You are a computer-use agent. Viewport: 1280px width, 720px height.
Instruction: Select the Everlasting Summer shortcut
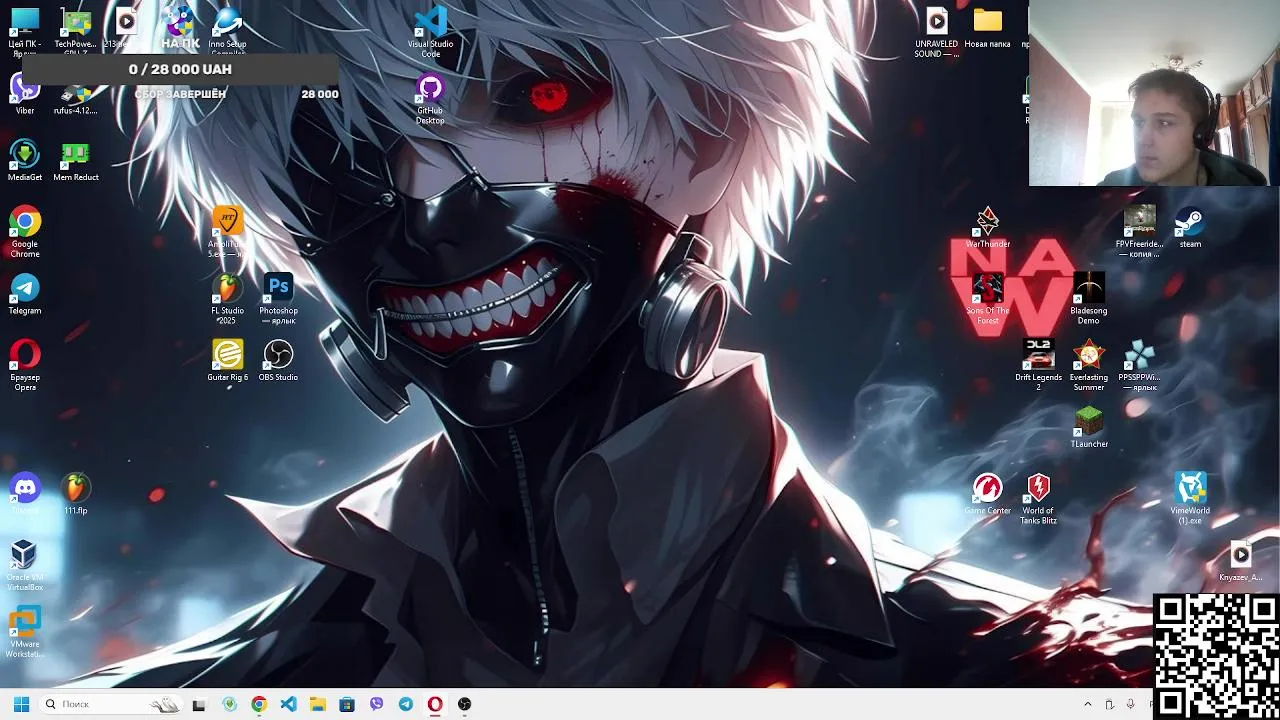(x=1088, y=364)
